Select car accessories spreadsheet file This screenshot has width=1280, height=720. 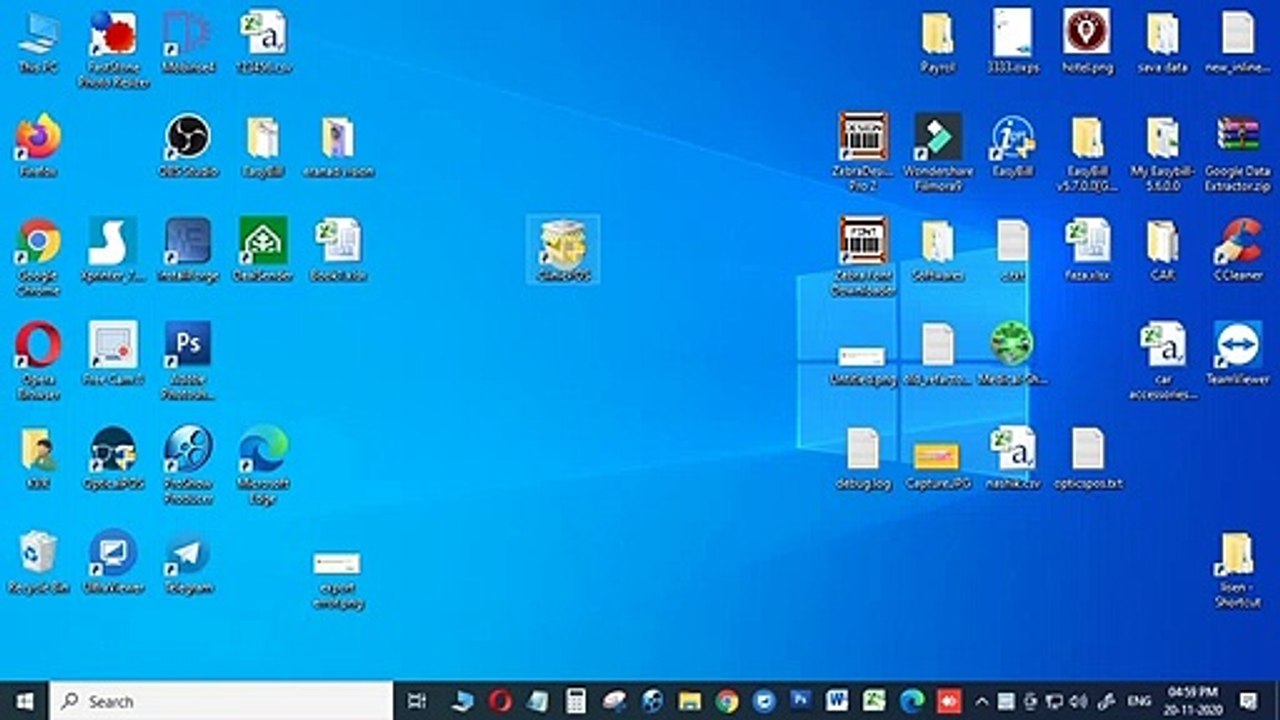point(1163,361)
